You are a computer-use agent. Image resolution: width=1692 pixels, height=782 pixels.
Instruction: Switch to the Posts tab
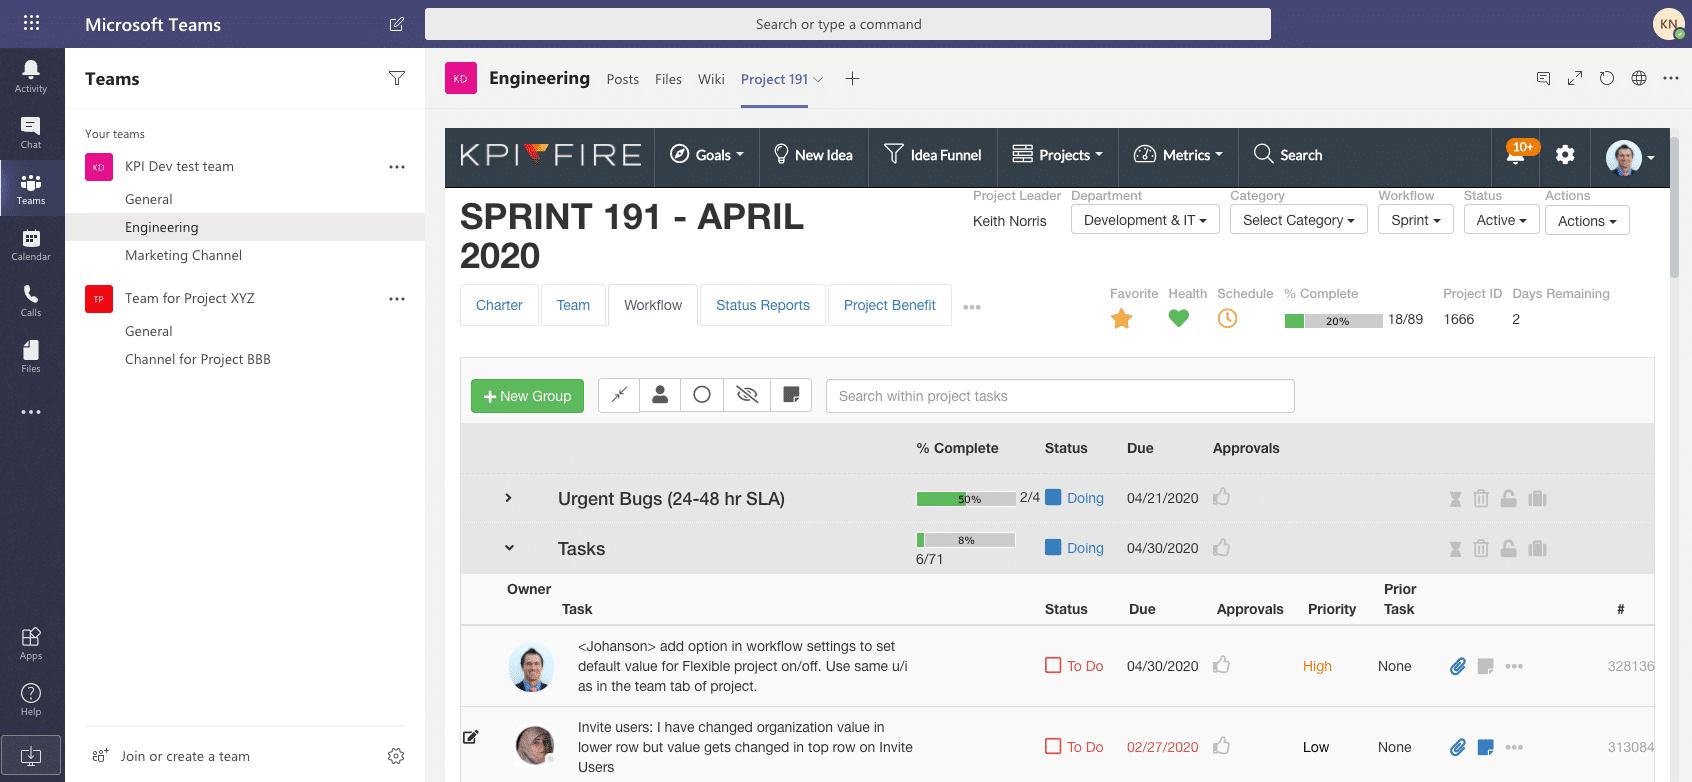[622, 79]
